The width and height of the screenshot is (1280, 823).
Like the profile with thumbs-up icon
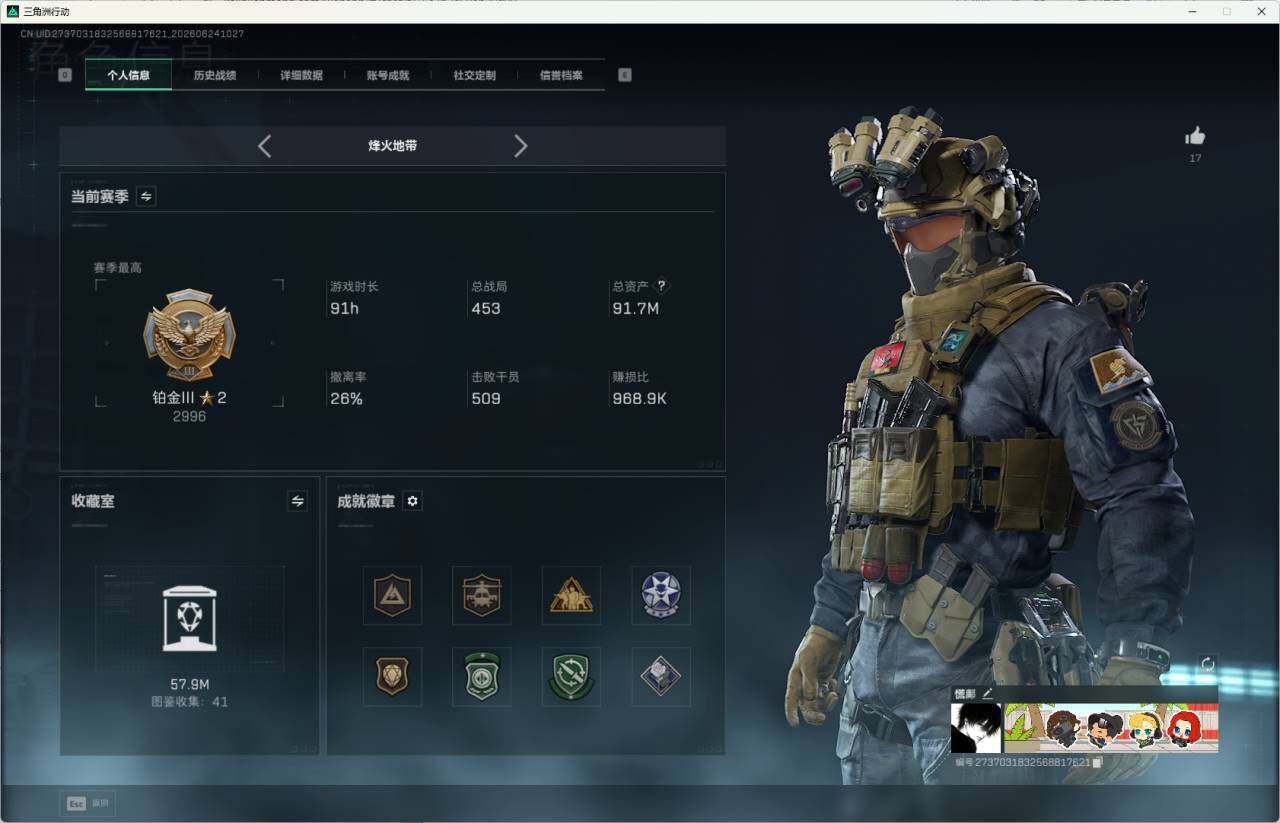tap(1195, 136)
